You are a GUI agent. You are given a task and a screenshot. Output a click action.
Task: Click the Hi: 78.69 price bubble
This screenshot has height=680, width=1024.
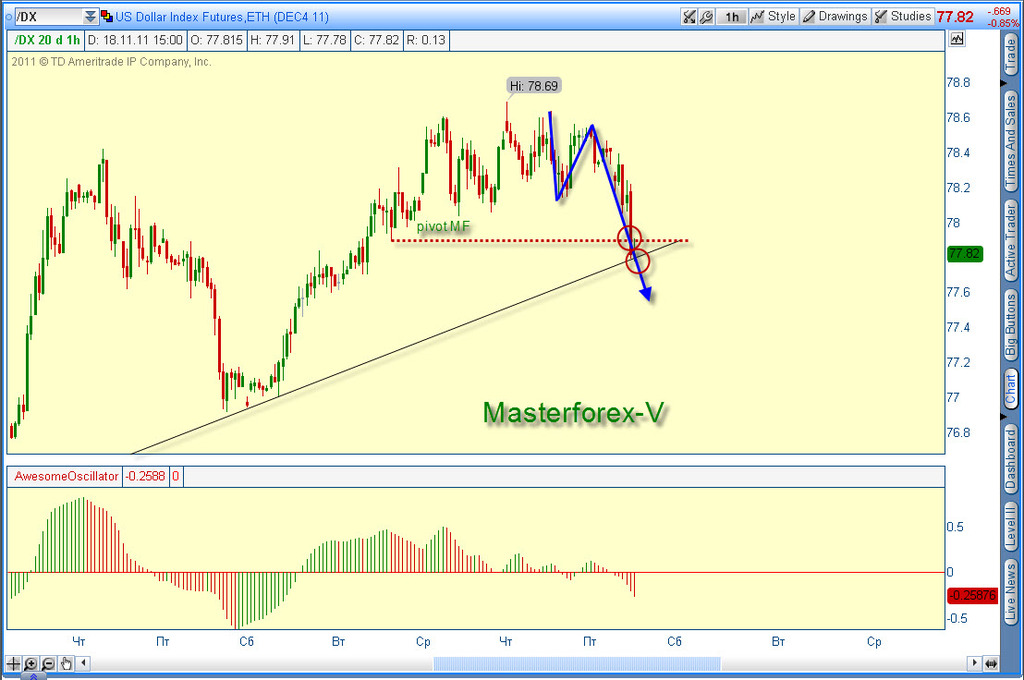tap(534, 86)
